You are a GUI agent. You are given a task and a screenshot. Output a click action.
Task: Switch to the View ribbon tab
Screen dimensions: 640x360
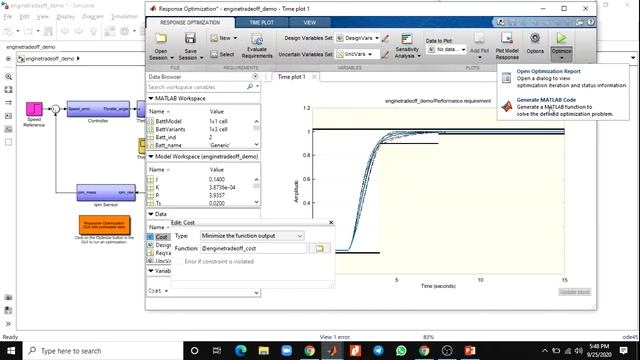tap(309, 22)
